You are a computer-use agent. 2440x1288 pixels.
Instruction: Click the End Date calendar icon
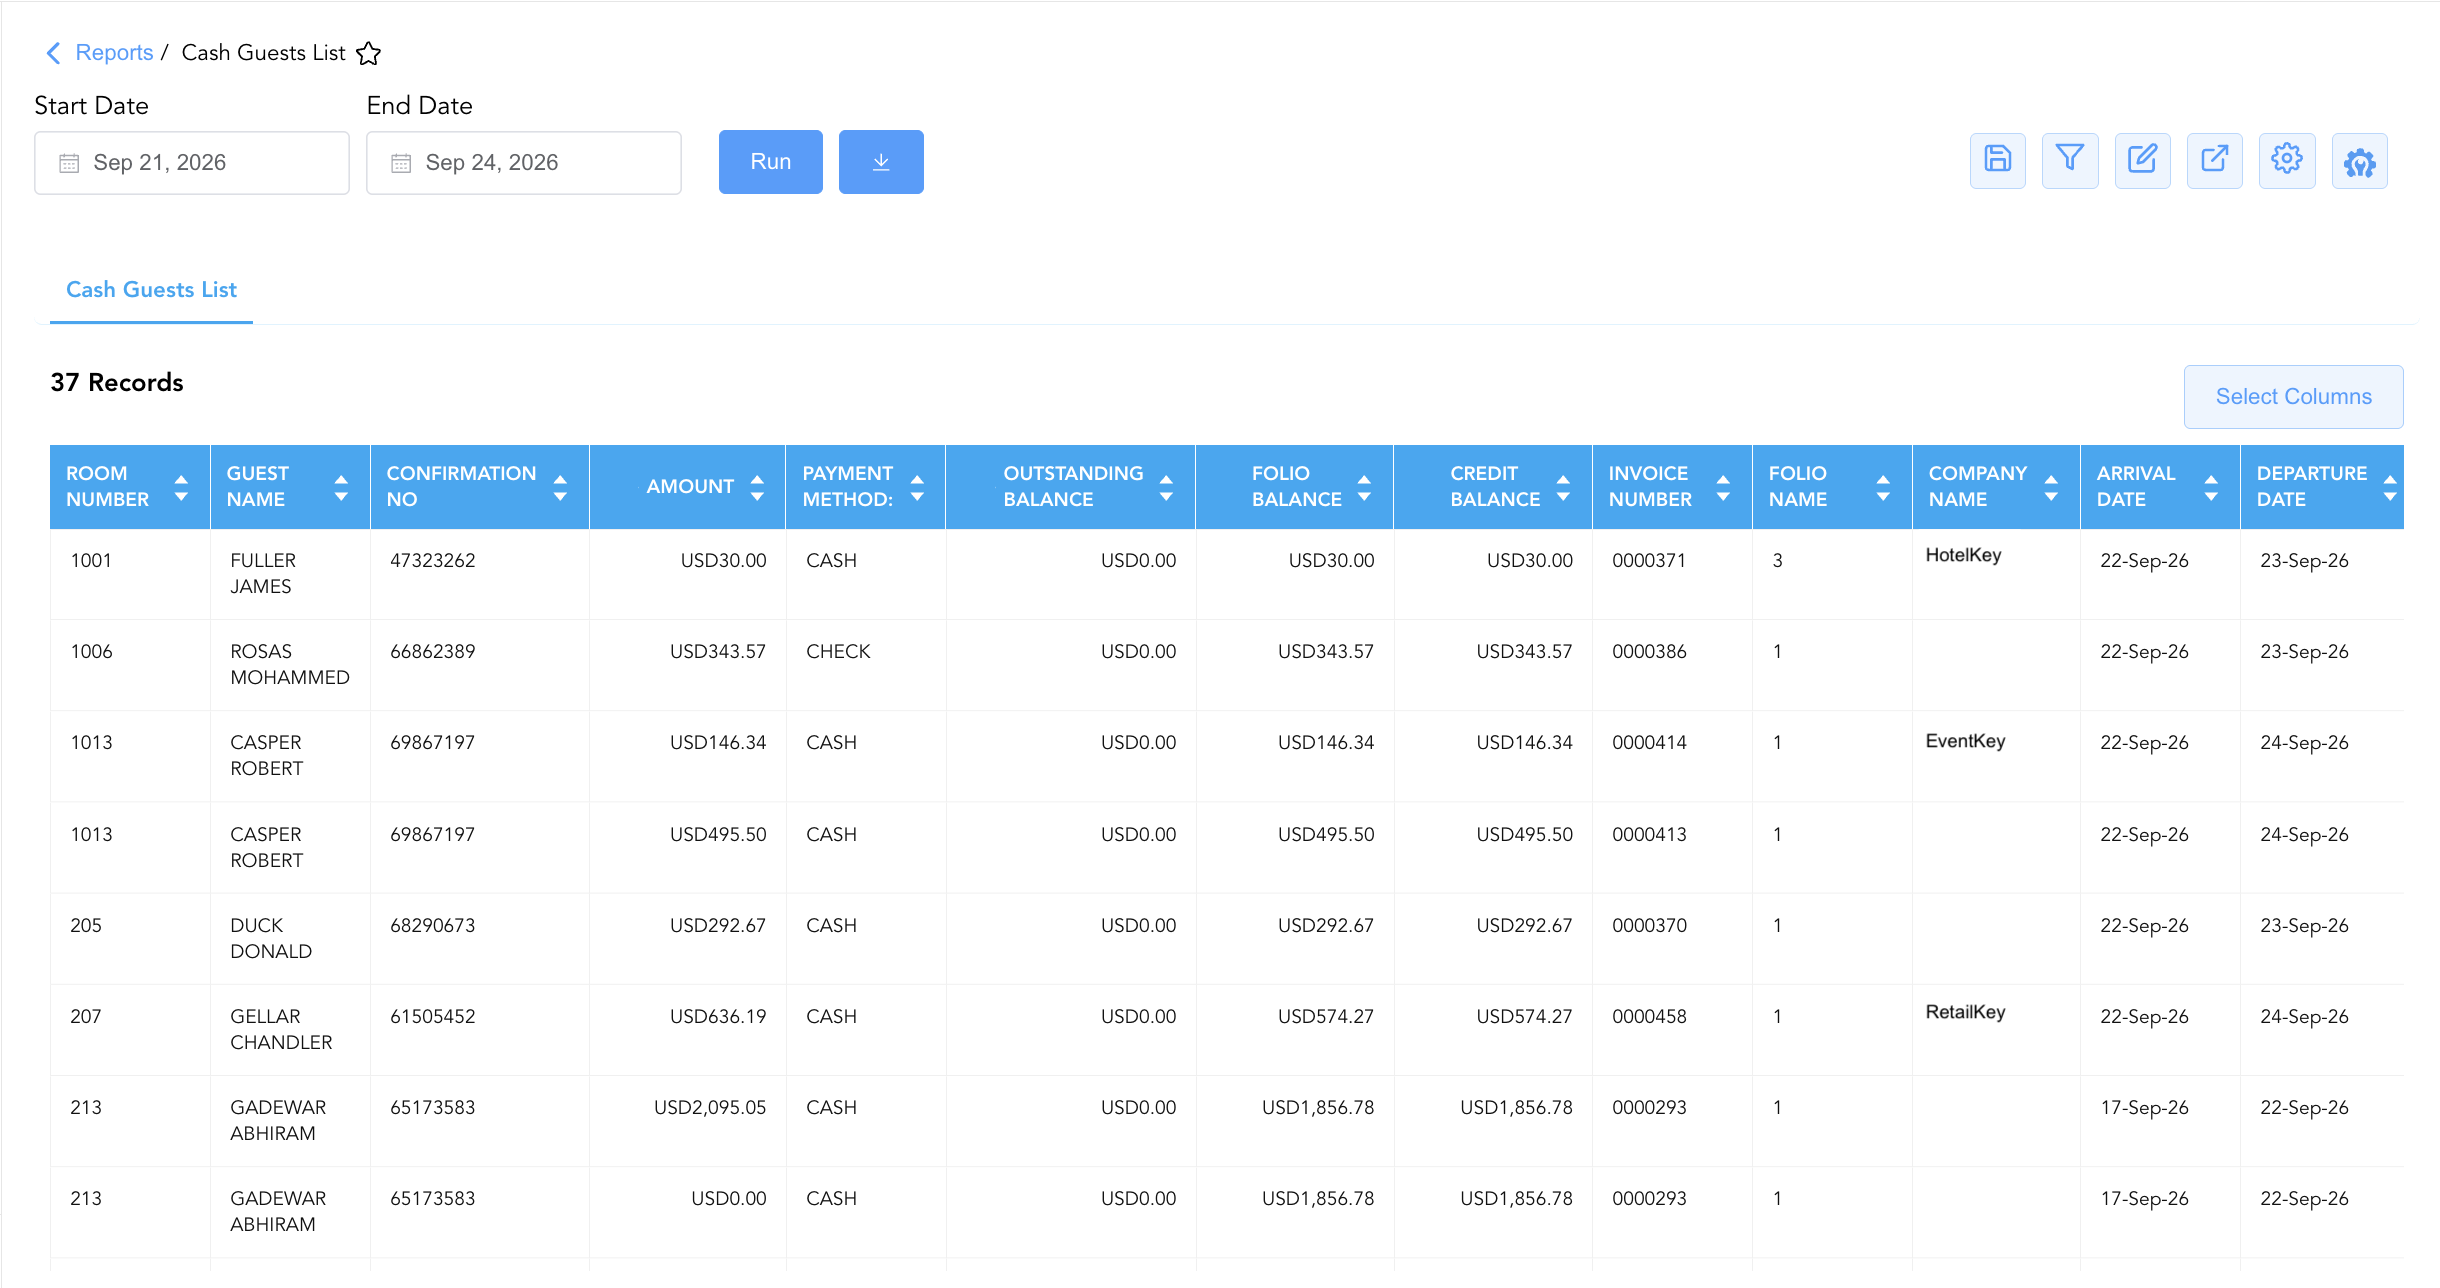point(401,163)
